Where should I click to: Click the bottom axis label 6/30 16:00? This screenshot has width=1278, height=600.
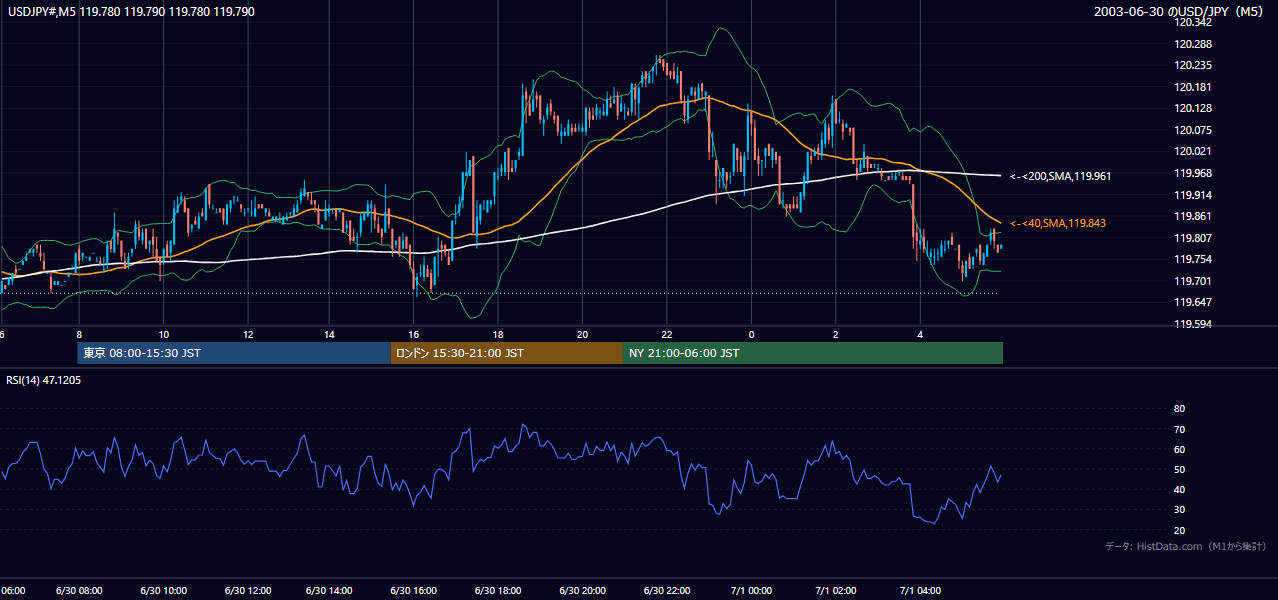(x=415, y=591)
